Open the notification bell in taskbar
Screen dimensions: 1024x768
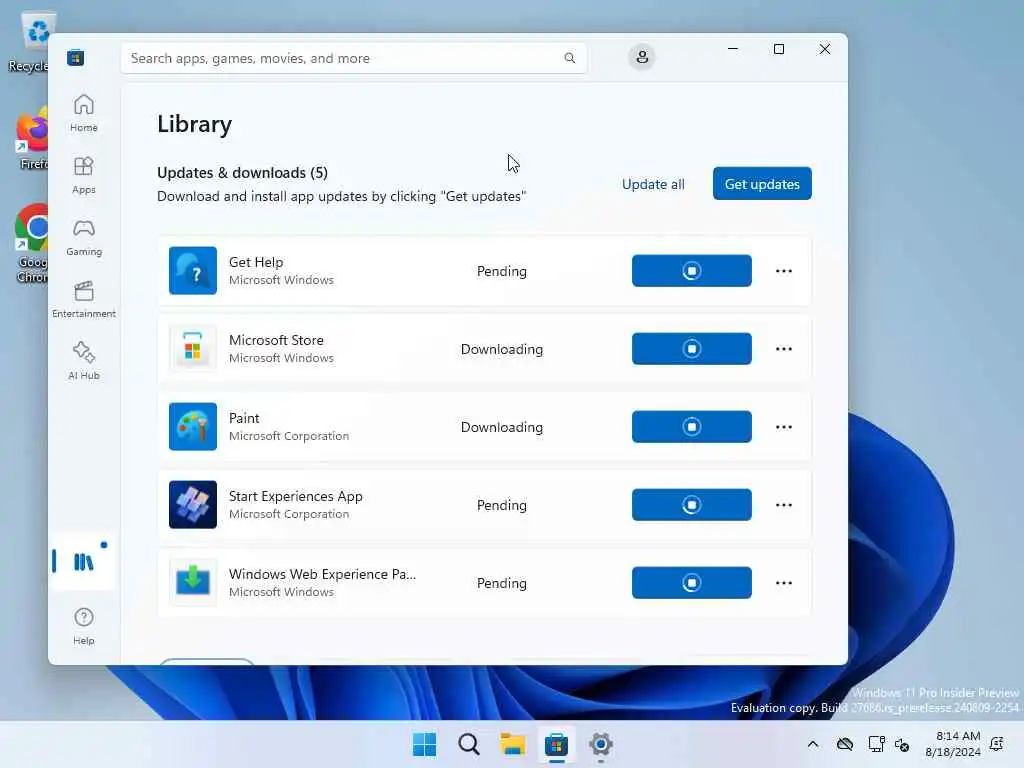[x=997, y=744]
